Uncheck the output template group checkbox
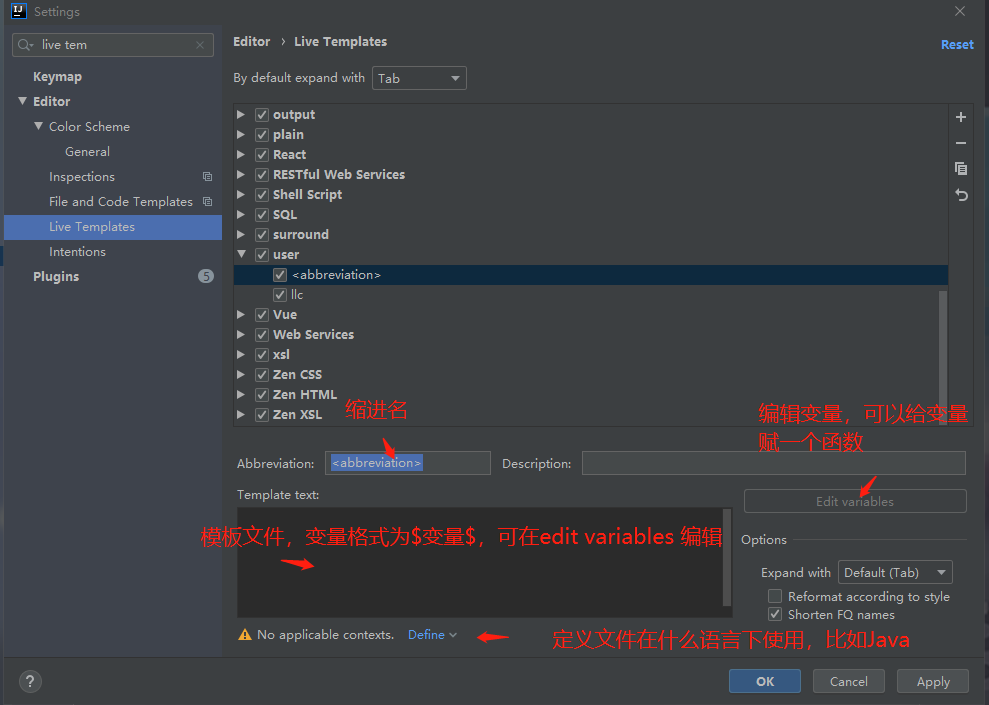The width and height of the screenshot is (989, 705). coord(262,115)
